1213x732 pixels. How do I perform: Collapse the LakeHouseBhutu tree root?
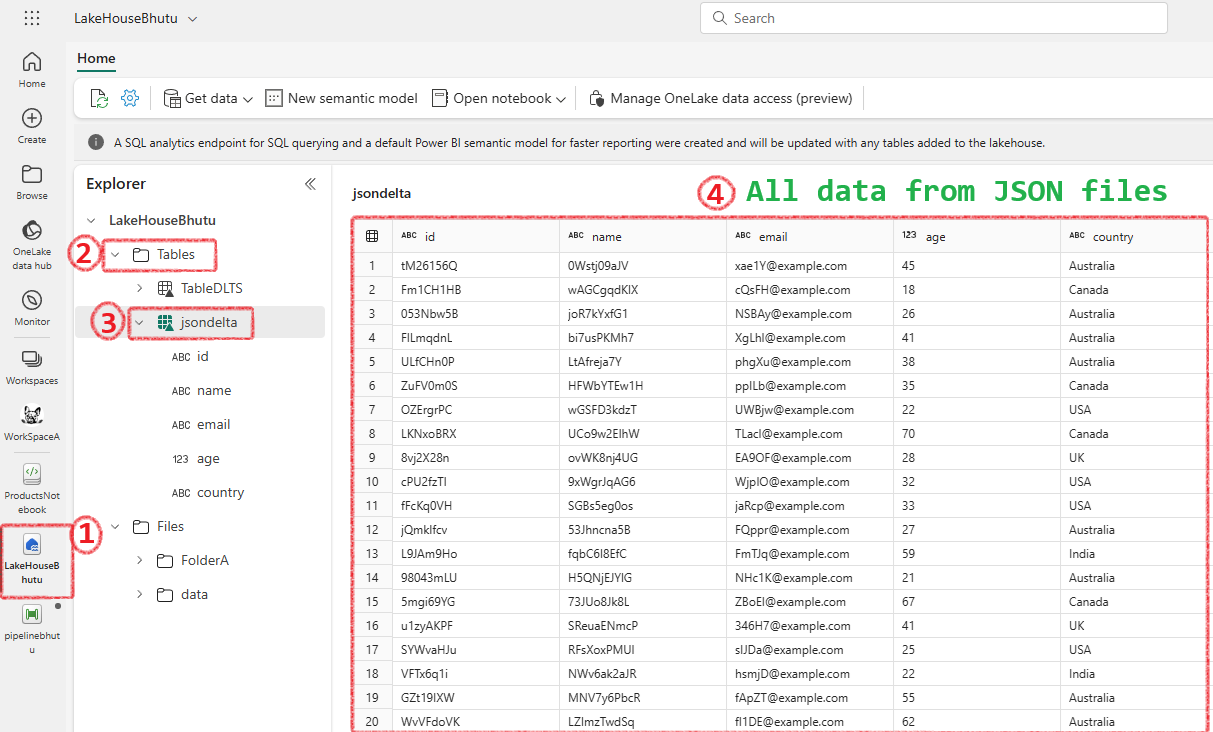point(92,220)
